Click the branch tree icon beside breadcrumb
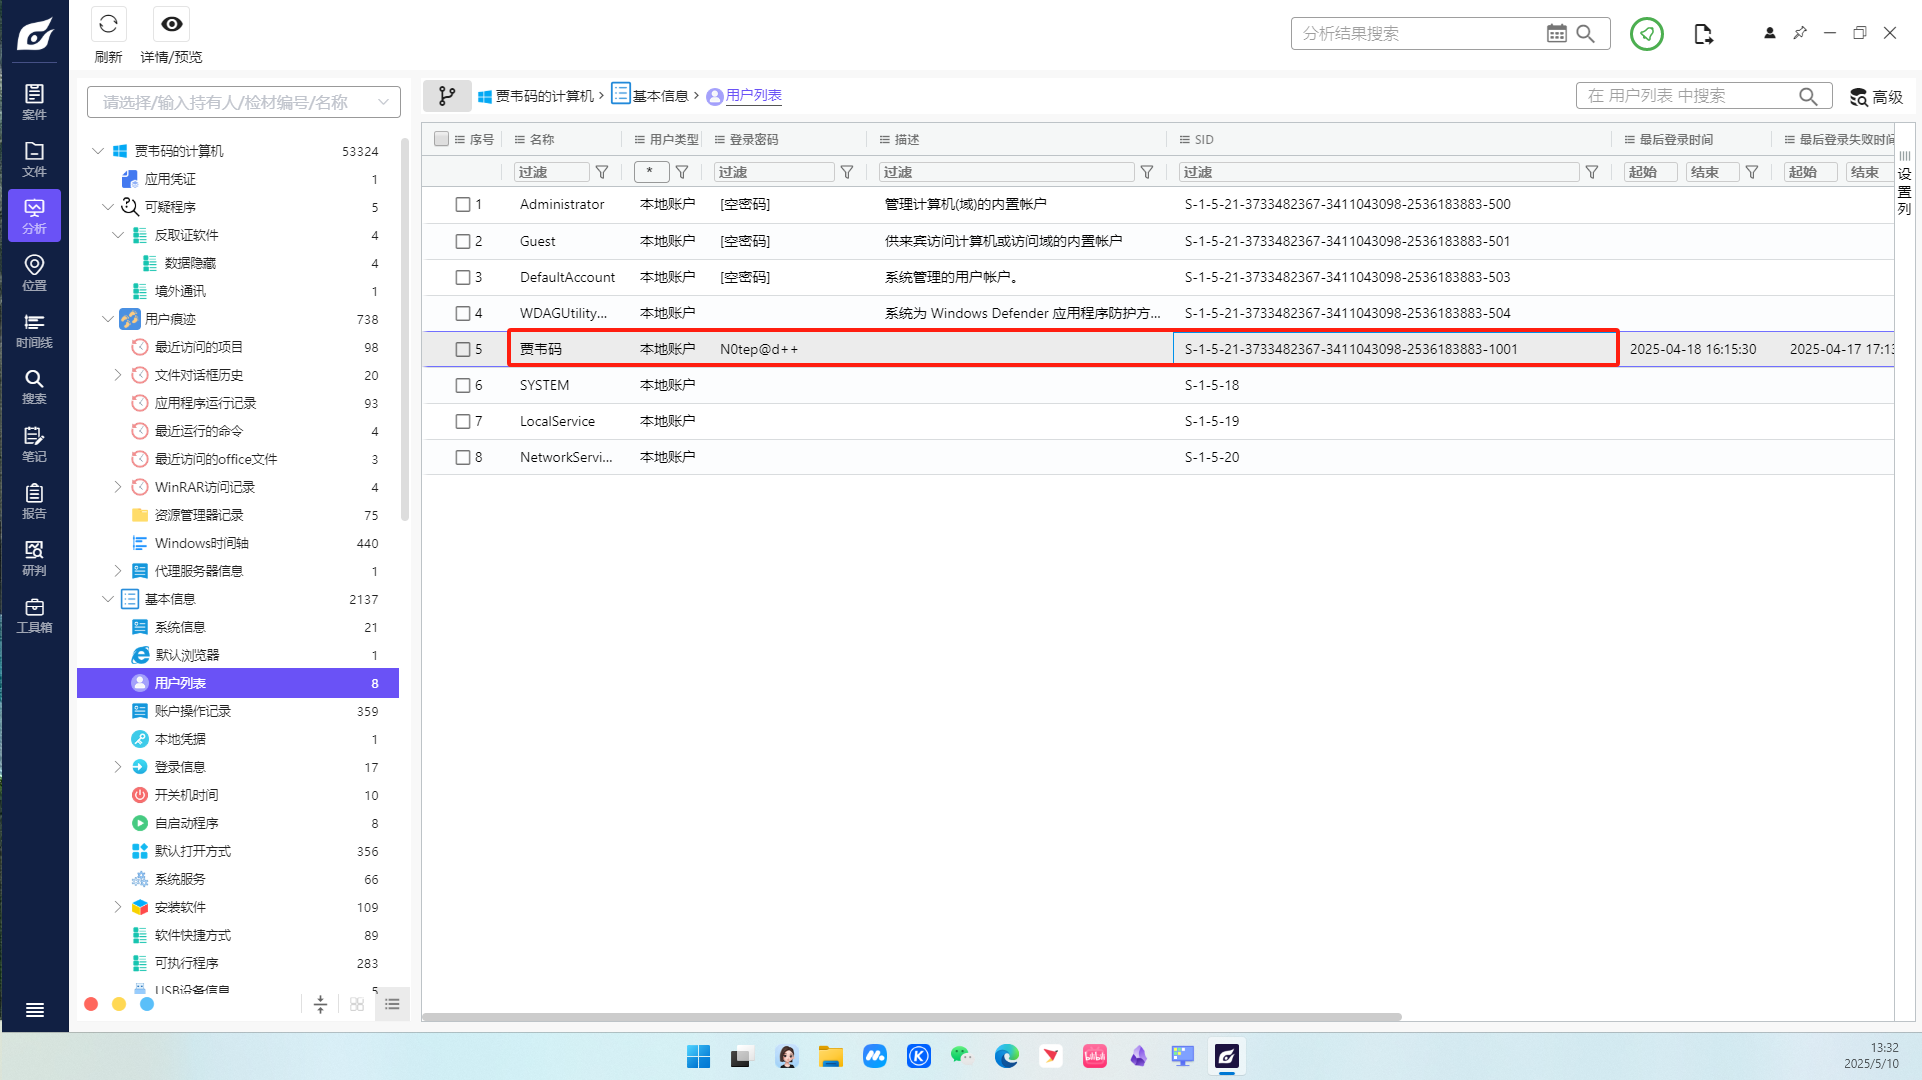1922x1080 pixels. (x=447, y=96)
